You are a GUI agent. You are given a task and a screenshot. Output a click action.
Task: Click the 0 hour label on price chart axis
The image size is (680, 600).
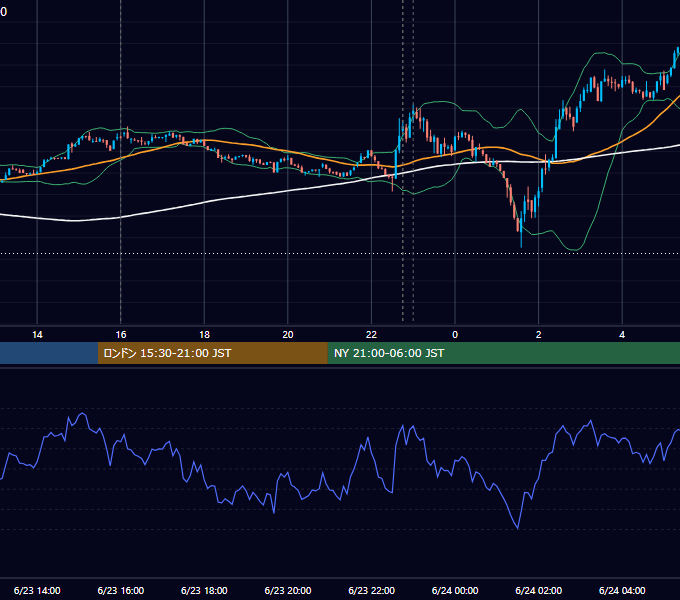coord(455,335)
